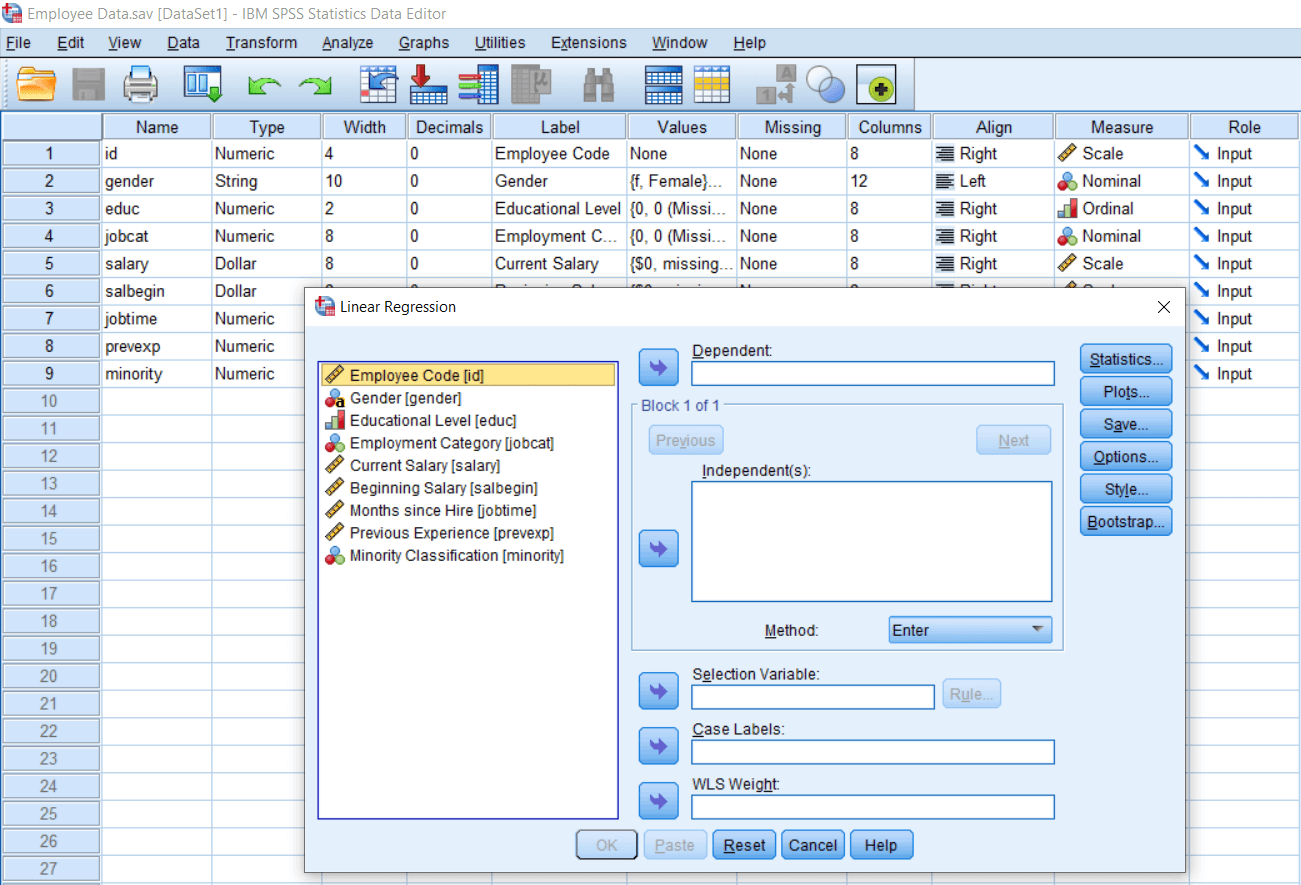Viewport: 1301px width, 885px height.
Task: Click the Plots... button
Action: (x=1126, y=392)
